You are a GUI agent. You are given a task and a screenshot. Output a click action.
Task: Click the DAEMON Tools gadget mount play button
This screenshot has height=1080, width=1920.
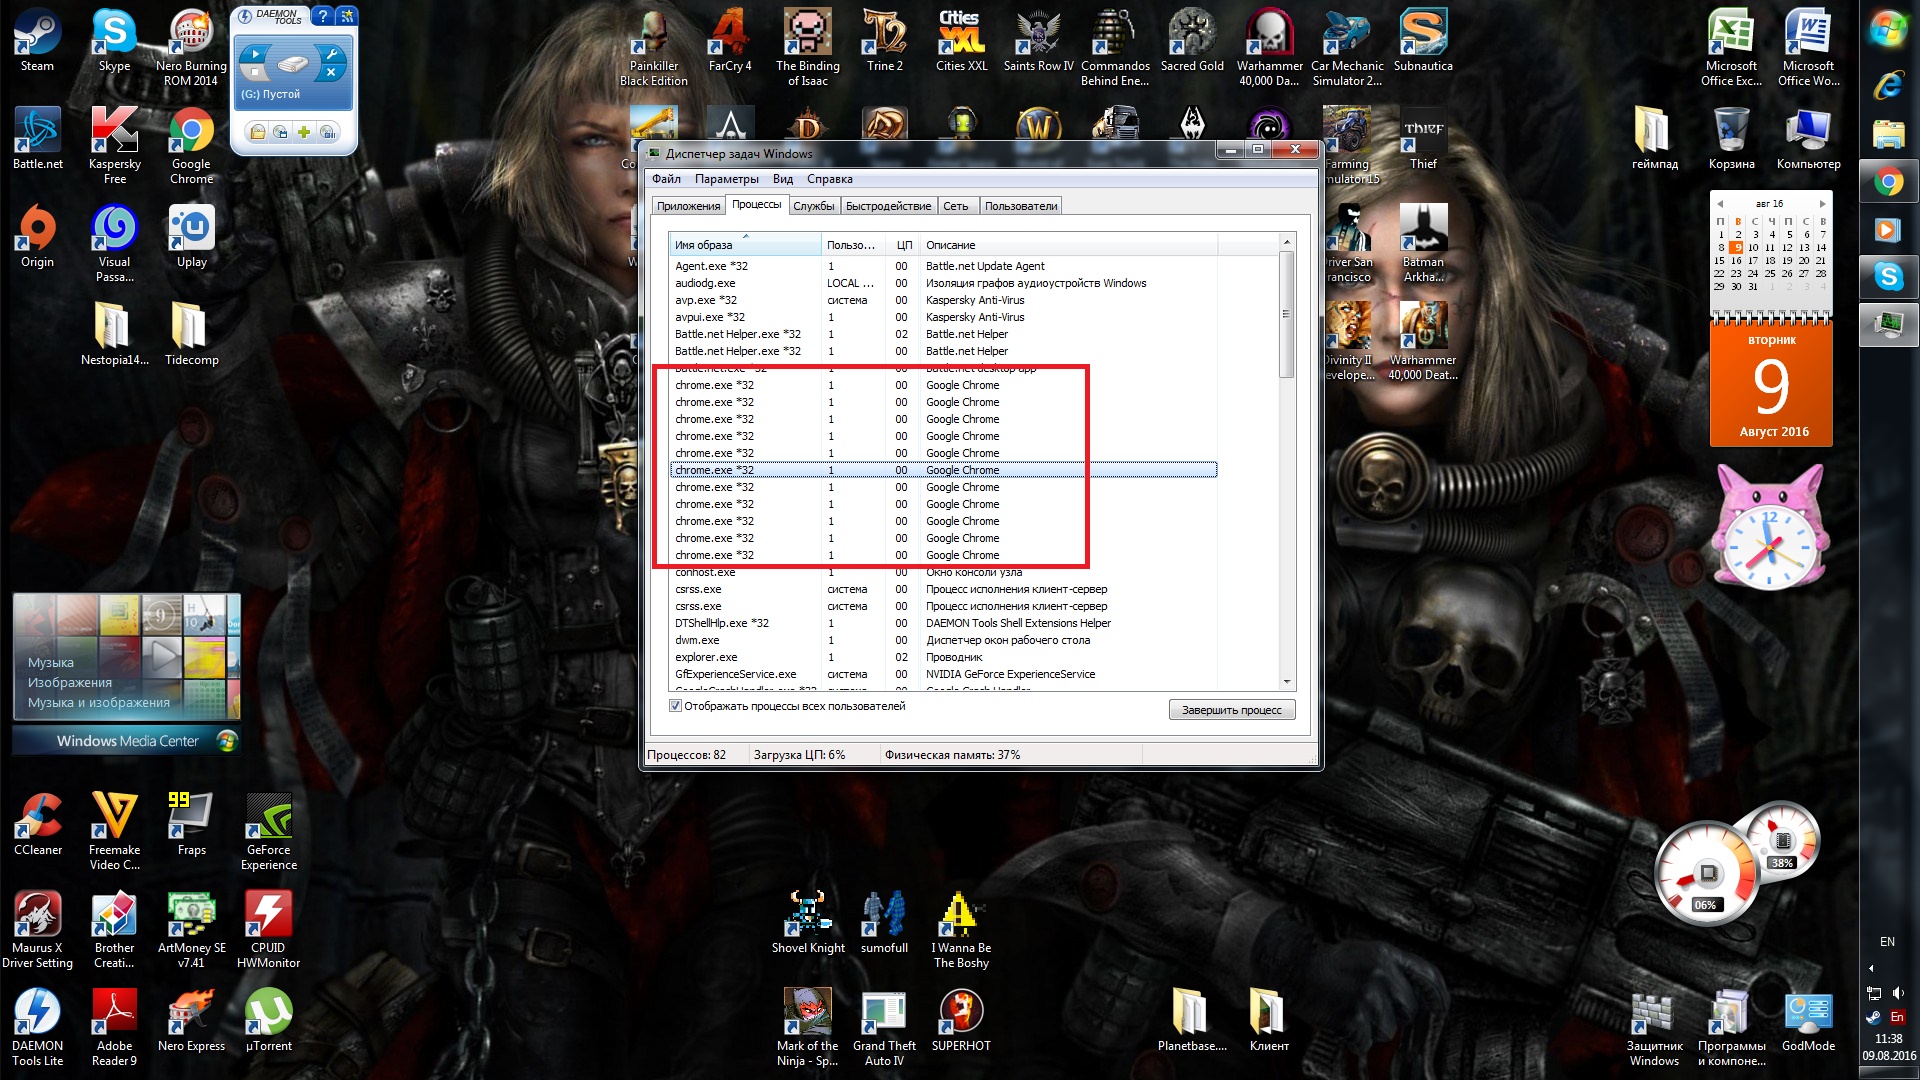[255, 55]
